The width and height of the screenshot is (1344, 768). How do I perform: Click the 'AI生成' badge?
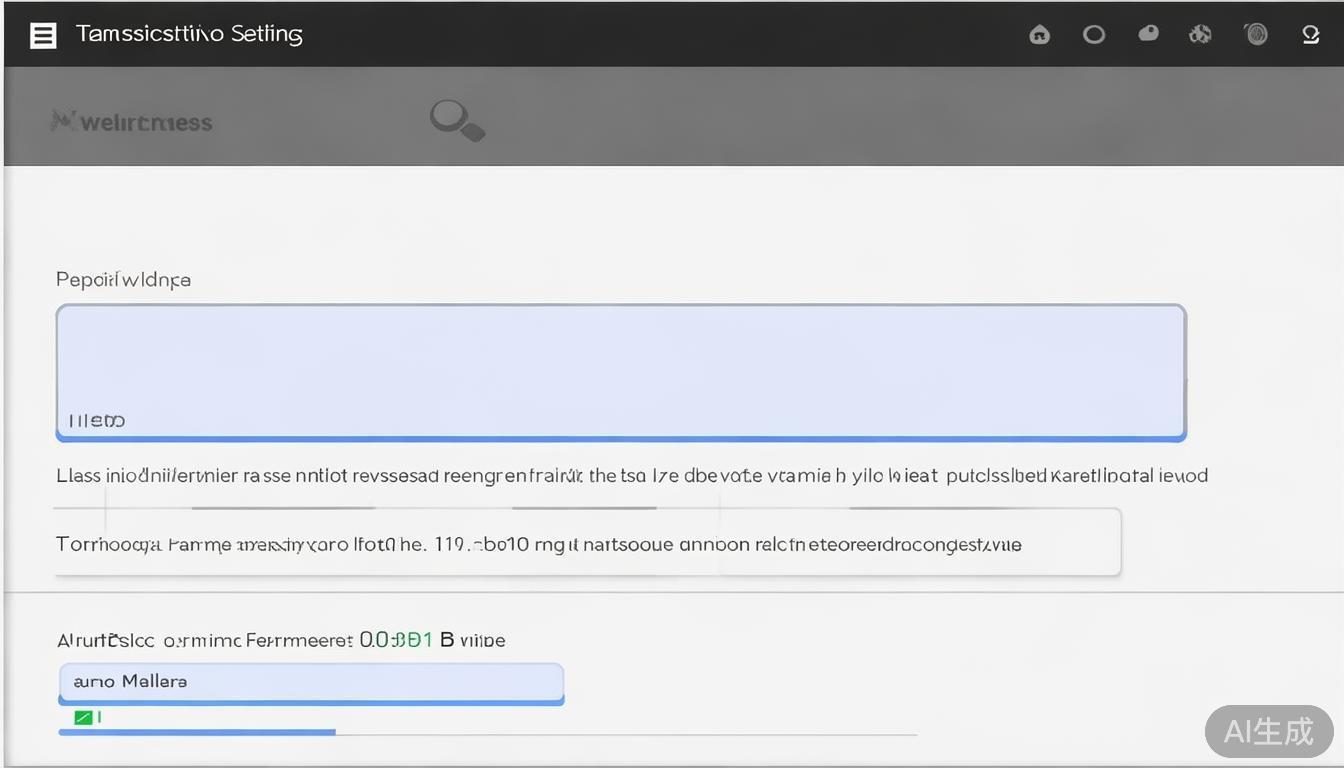click(x=1268, y=731)
